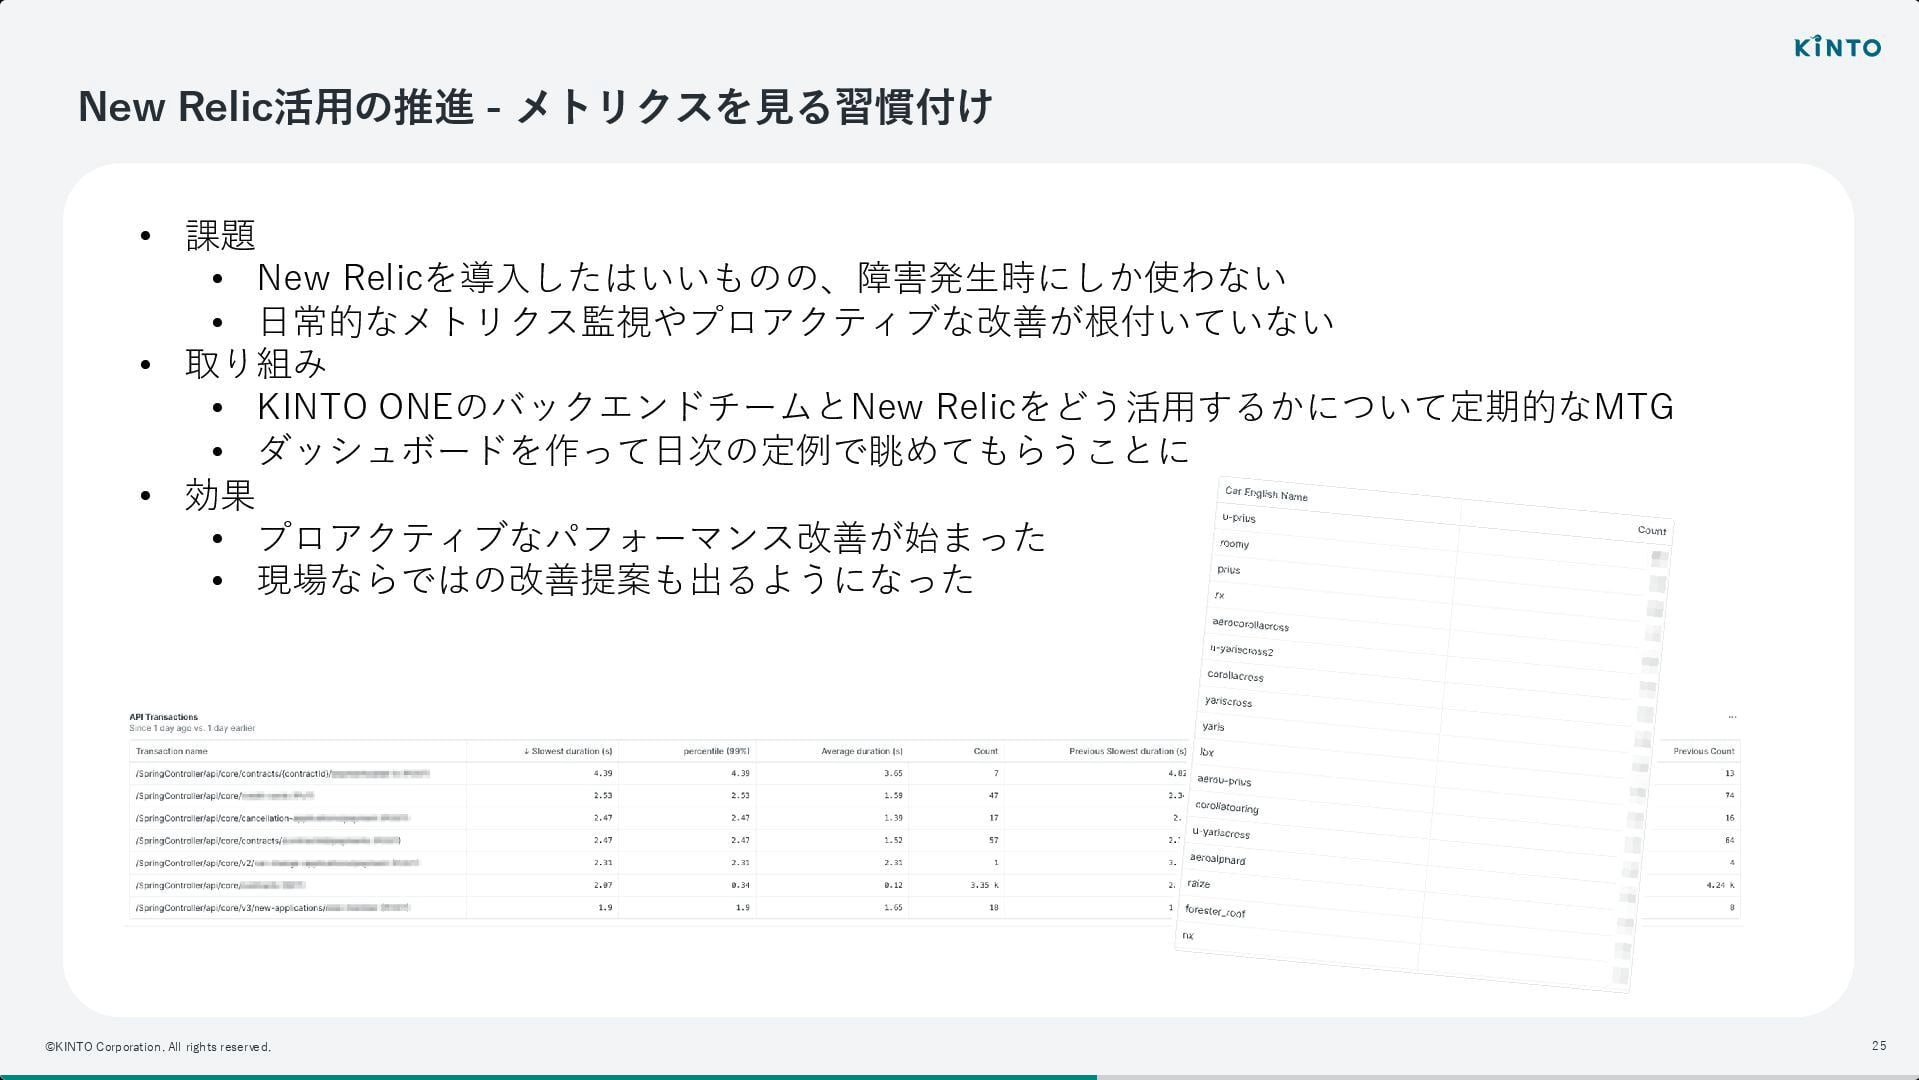Click the '©KINTO Corporation. All rights reserved.' footer

[158, 1047]
